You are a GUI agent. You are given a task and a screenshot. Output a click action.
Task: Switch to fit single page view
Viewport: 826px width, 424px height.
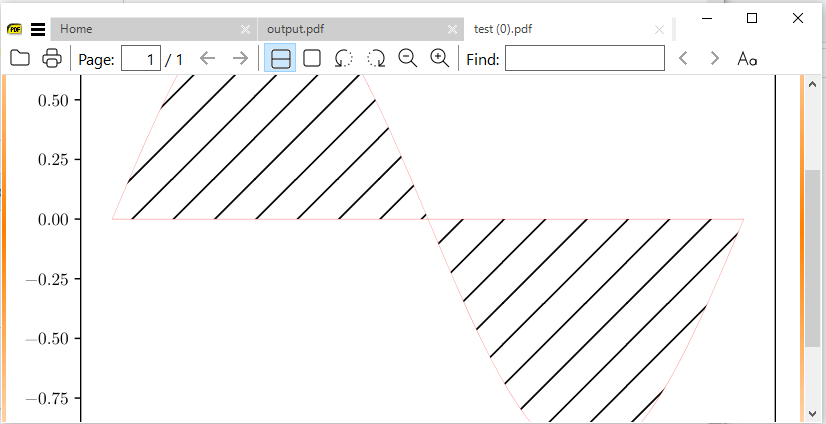pos(312,58)
